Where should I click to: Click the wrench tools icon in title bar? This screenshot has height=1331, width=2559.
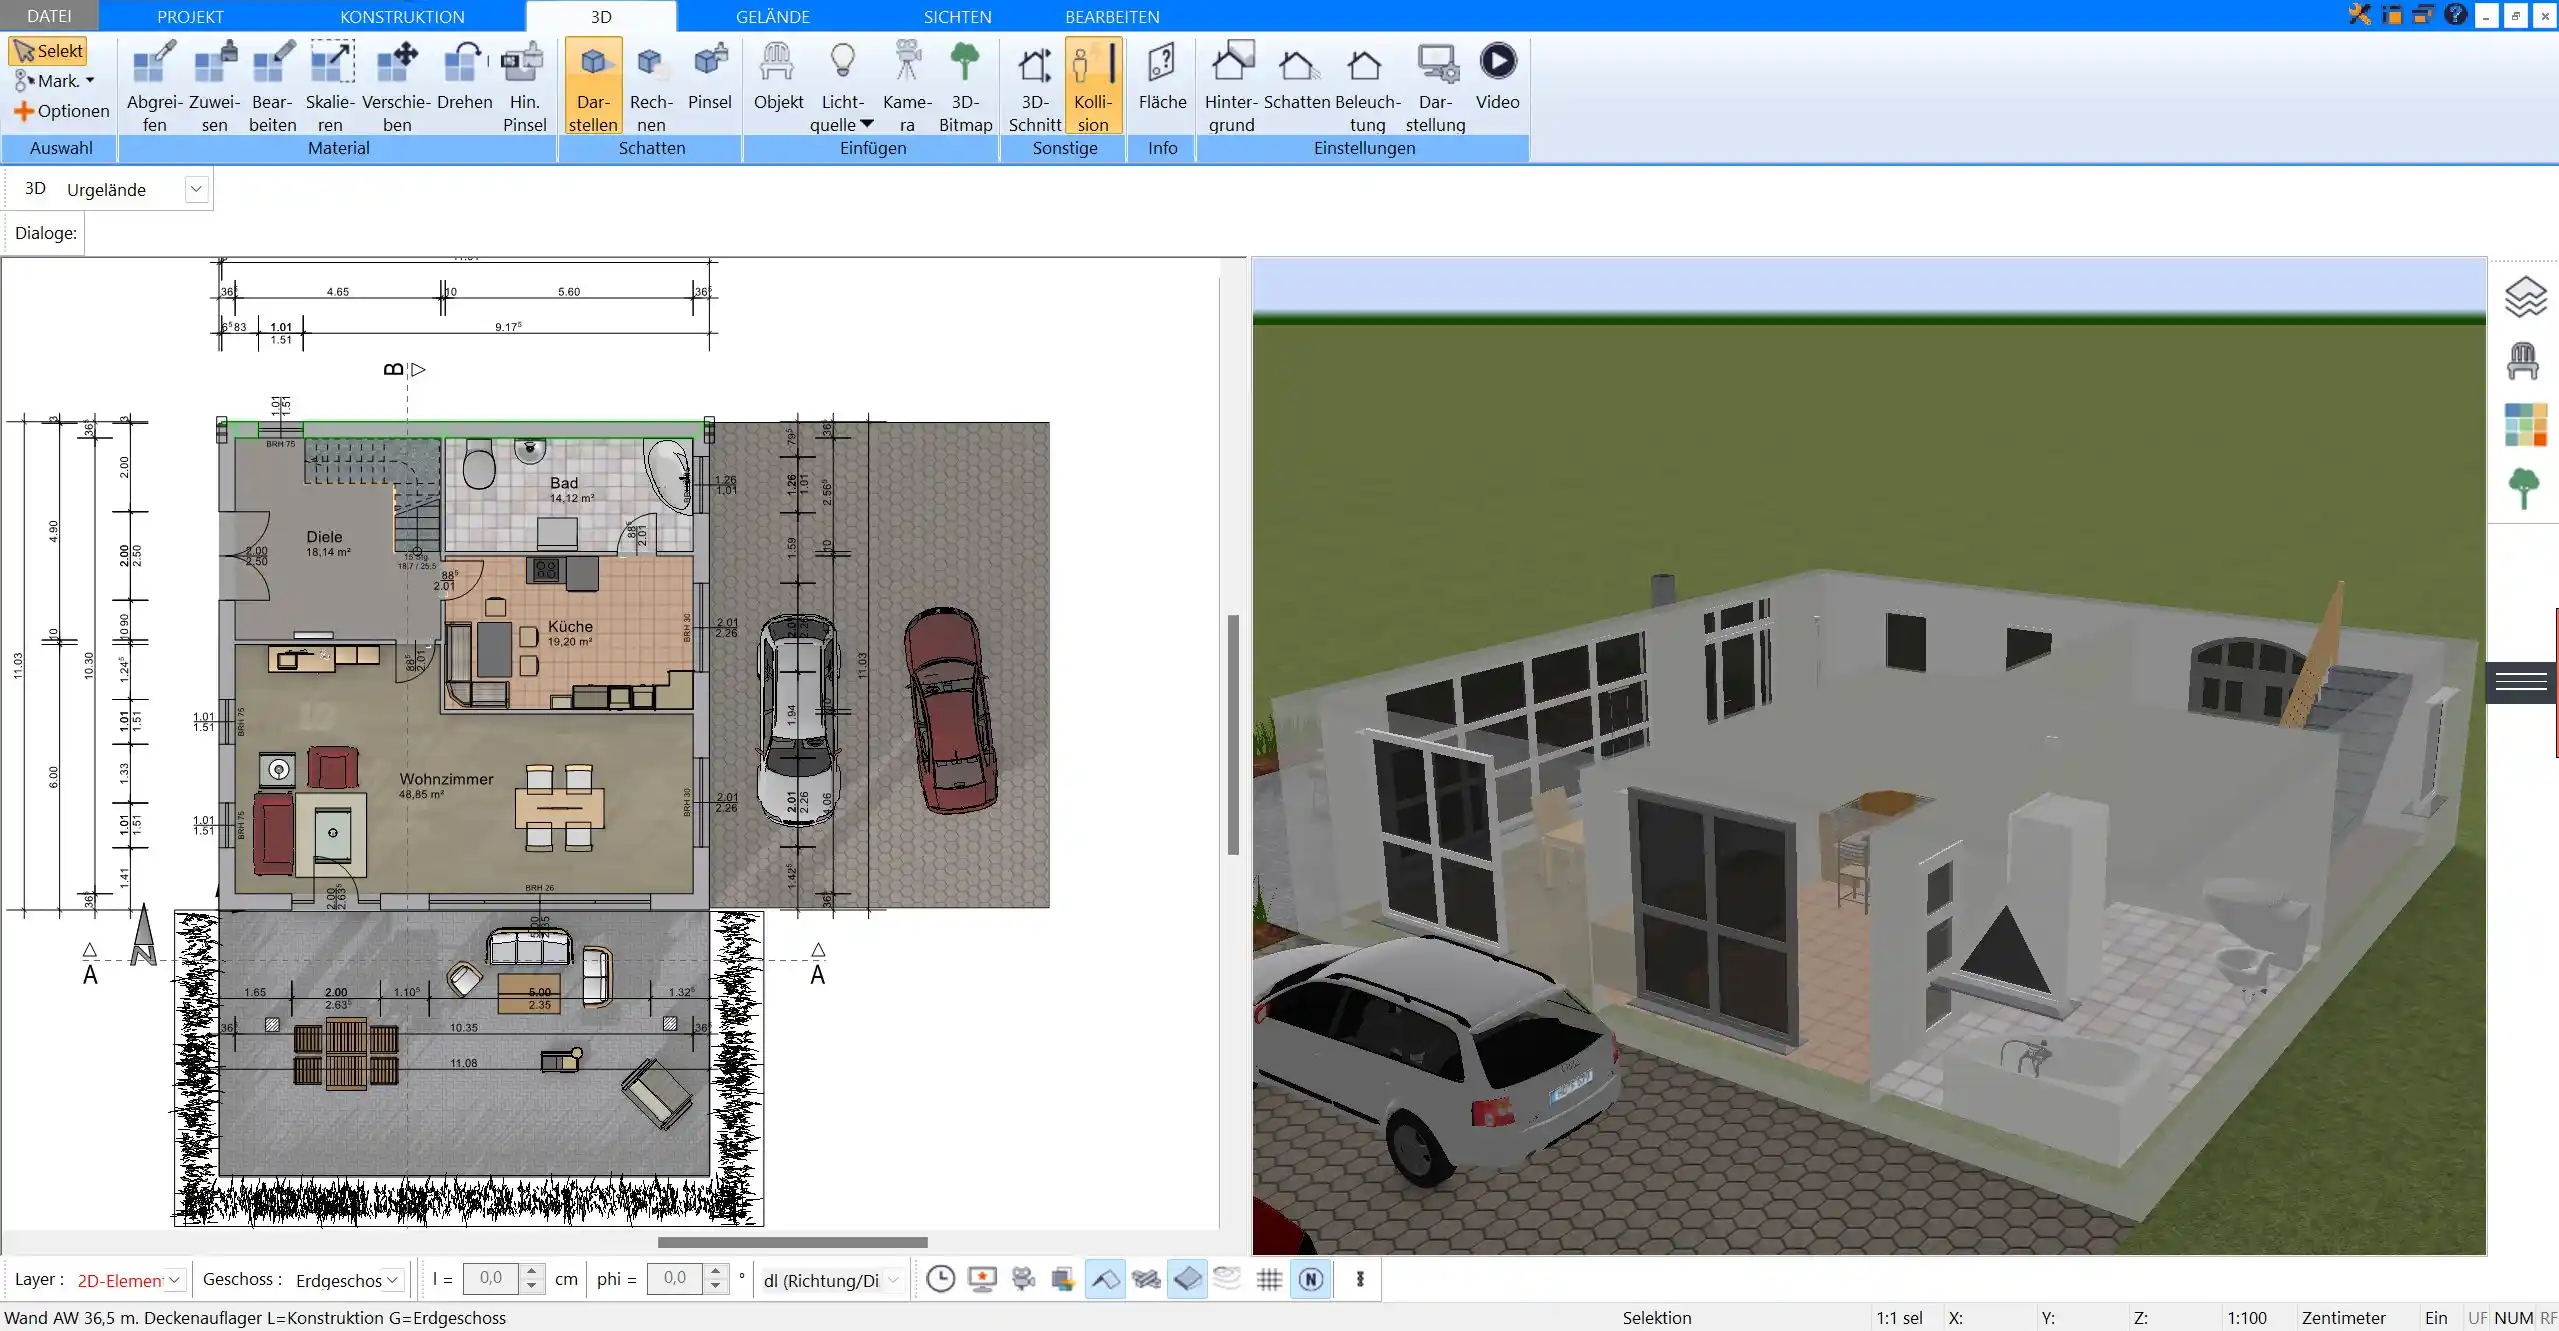tap(2360, 15)
